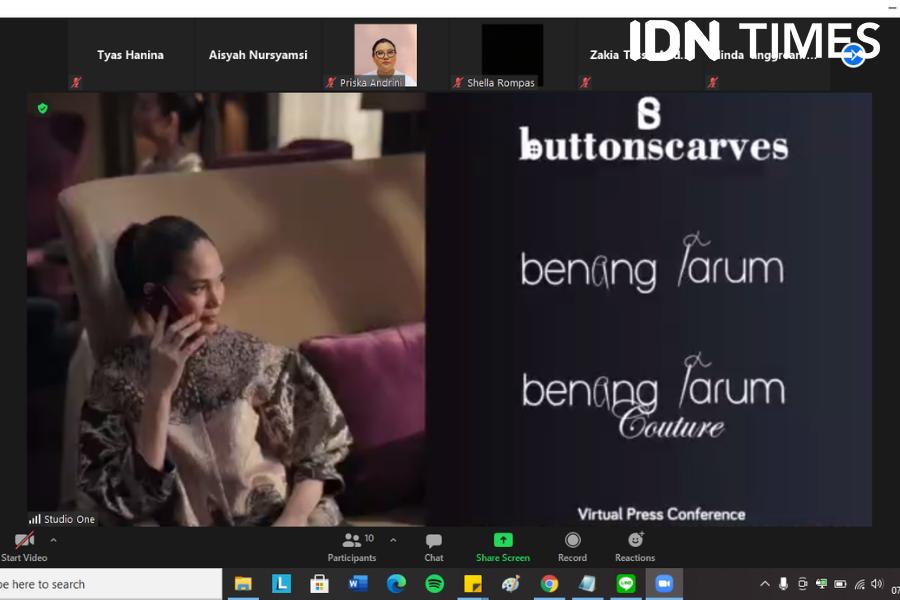Open Paint from the taskbar

pyautogui.click(x=511, y=584)
